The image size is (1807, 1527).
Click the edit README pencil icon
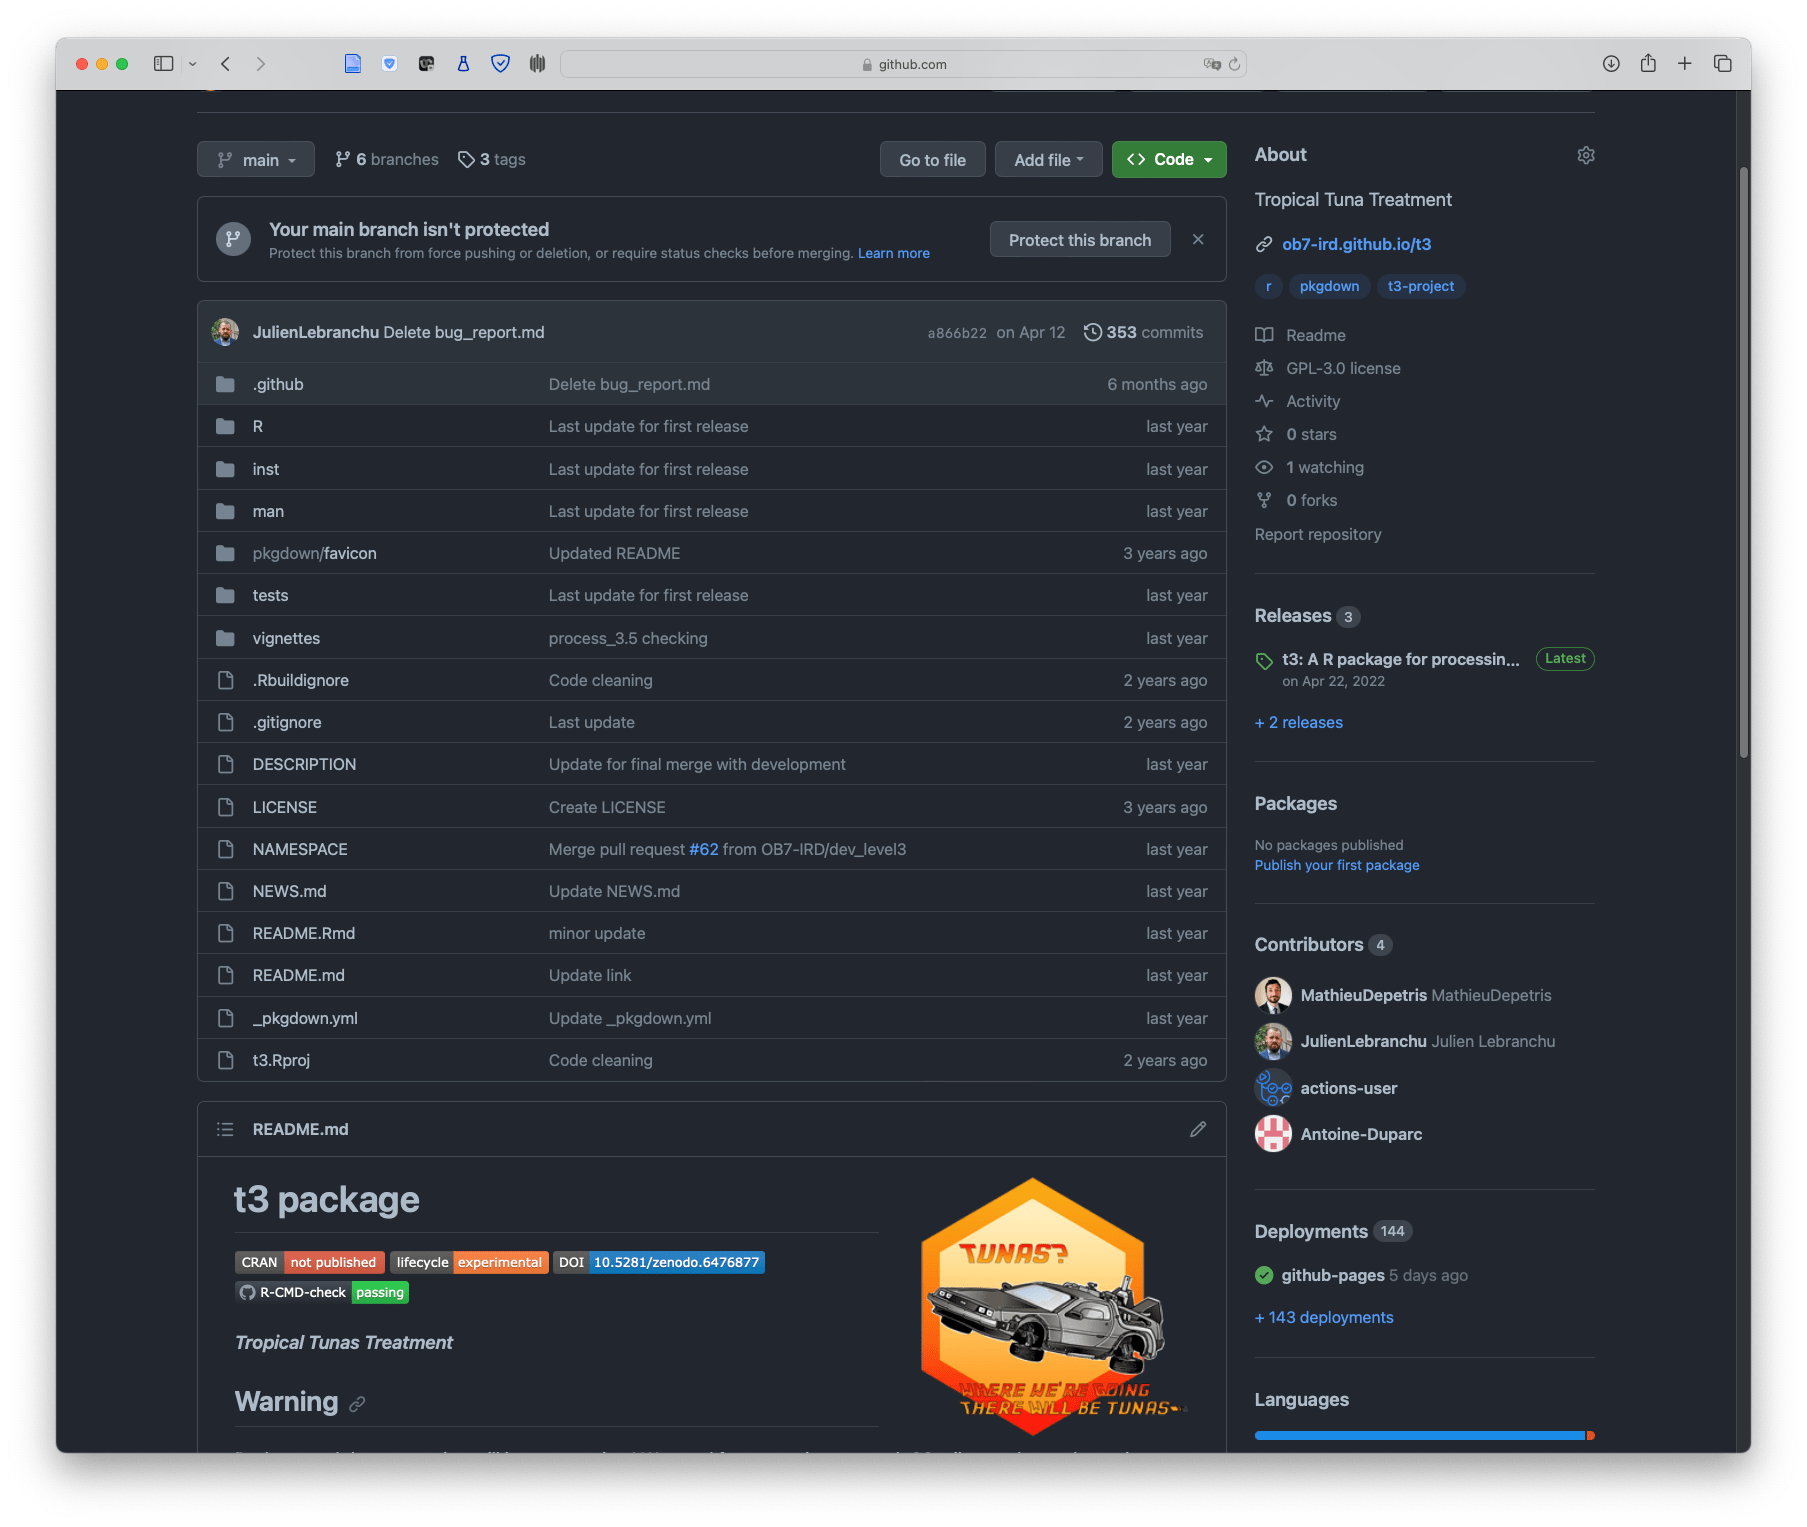click(1198, 1129)
